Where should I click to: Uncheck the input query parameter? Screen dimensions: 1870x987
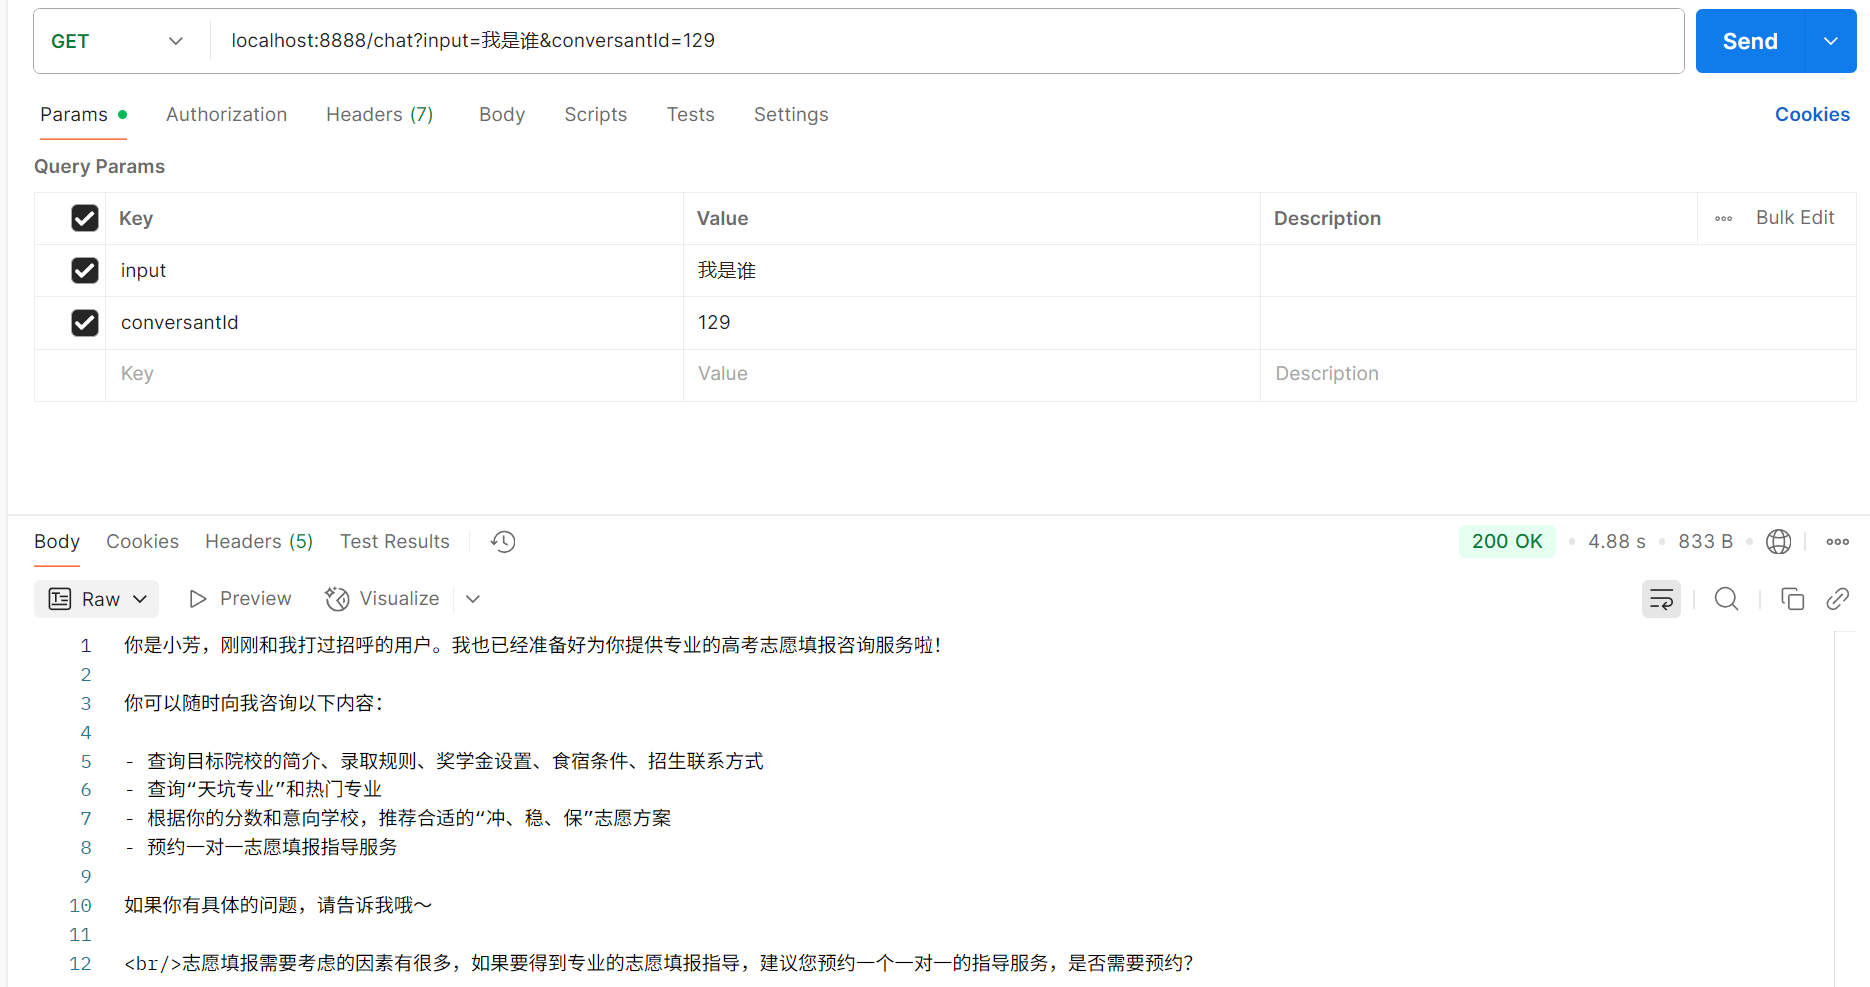coord(85,270)
